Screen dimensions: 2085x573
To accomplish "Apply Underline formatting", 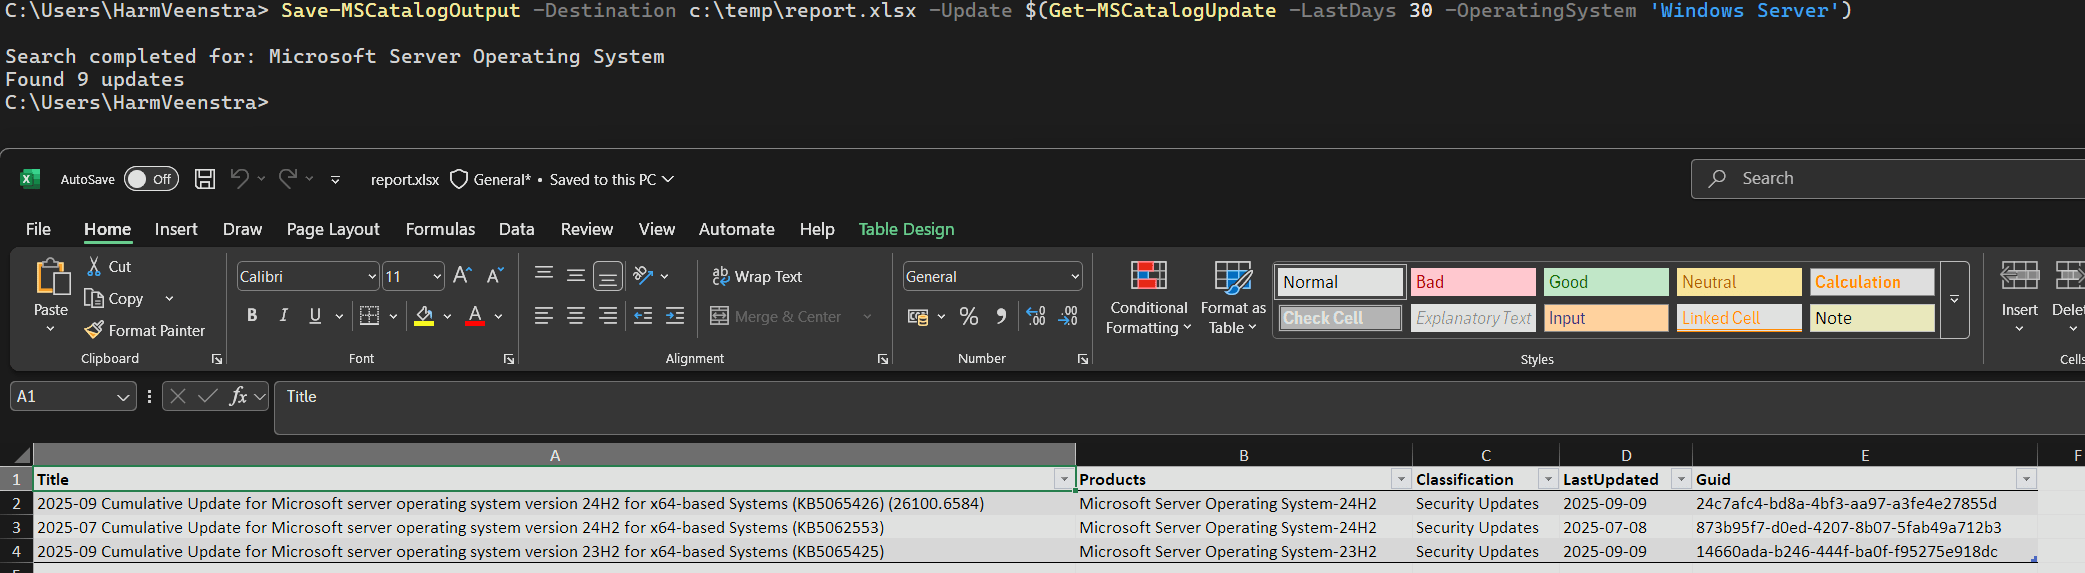I will [315, 316].
